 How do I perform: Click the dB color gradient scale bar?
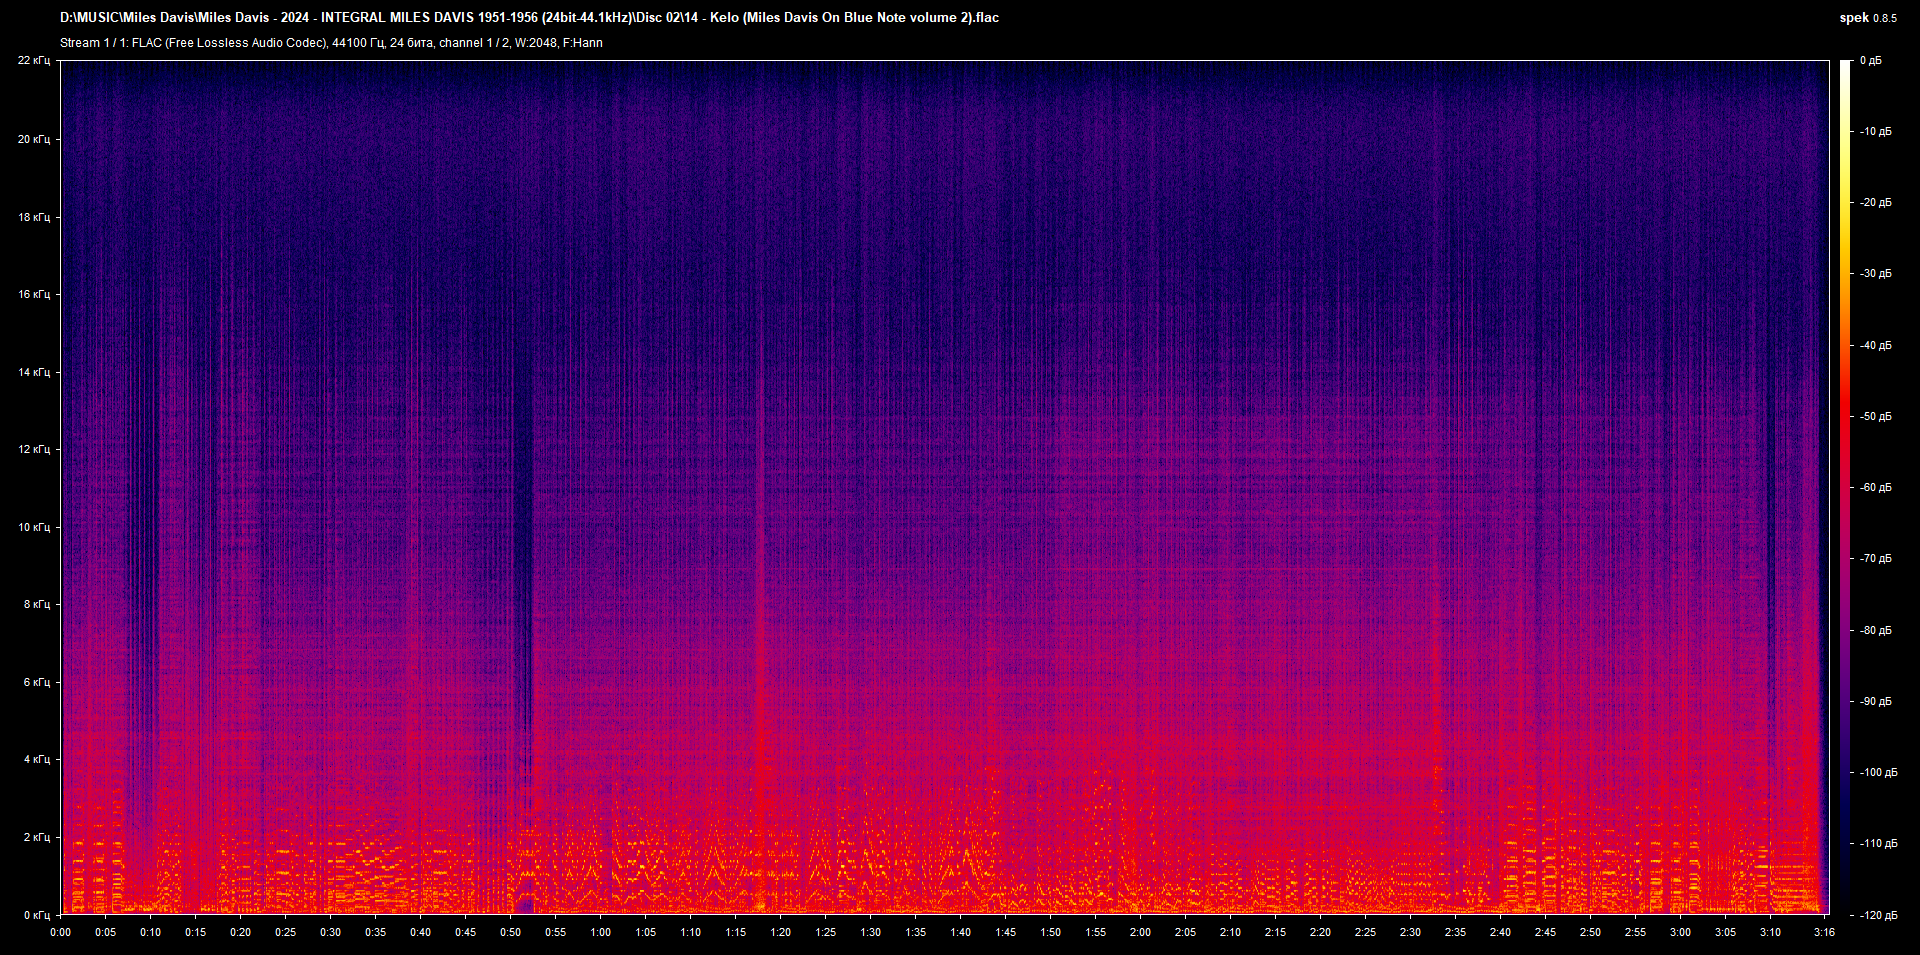(x=1846, y=488)
